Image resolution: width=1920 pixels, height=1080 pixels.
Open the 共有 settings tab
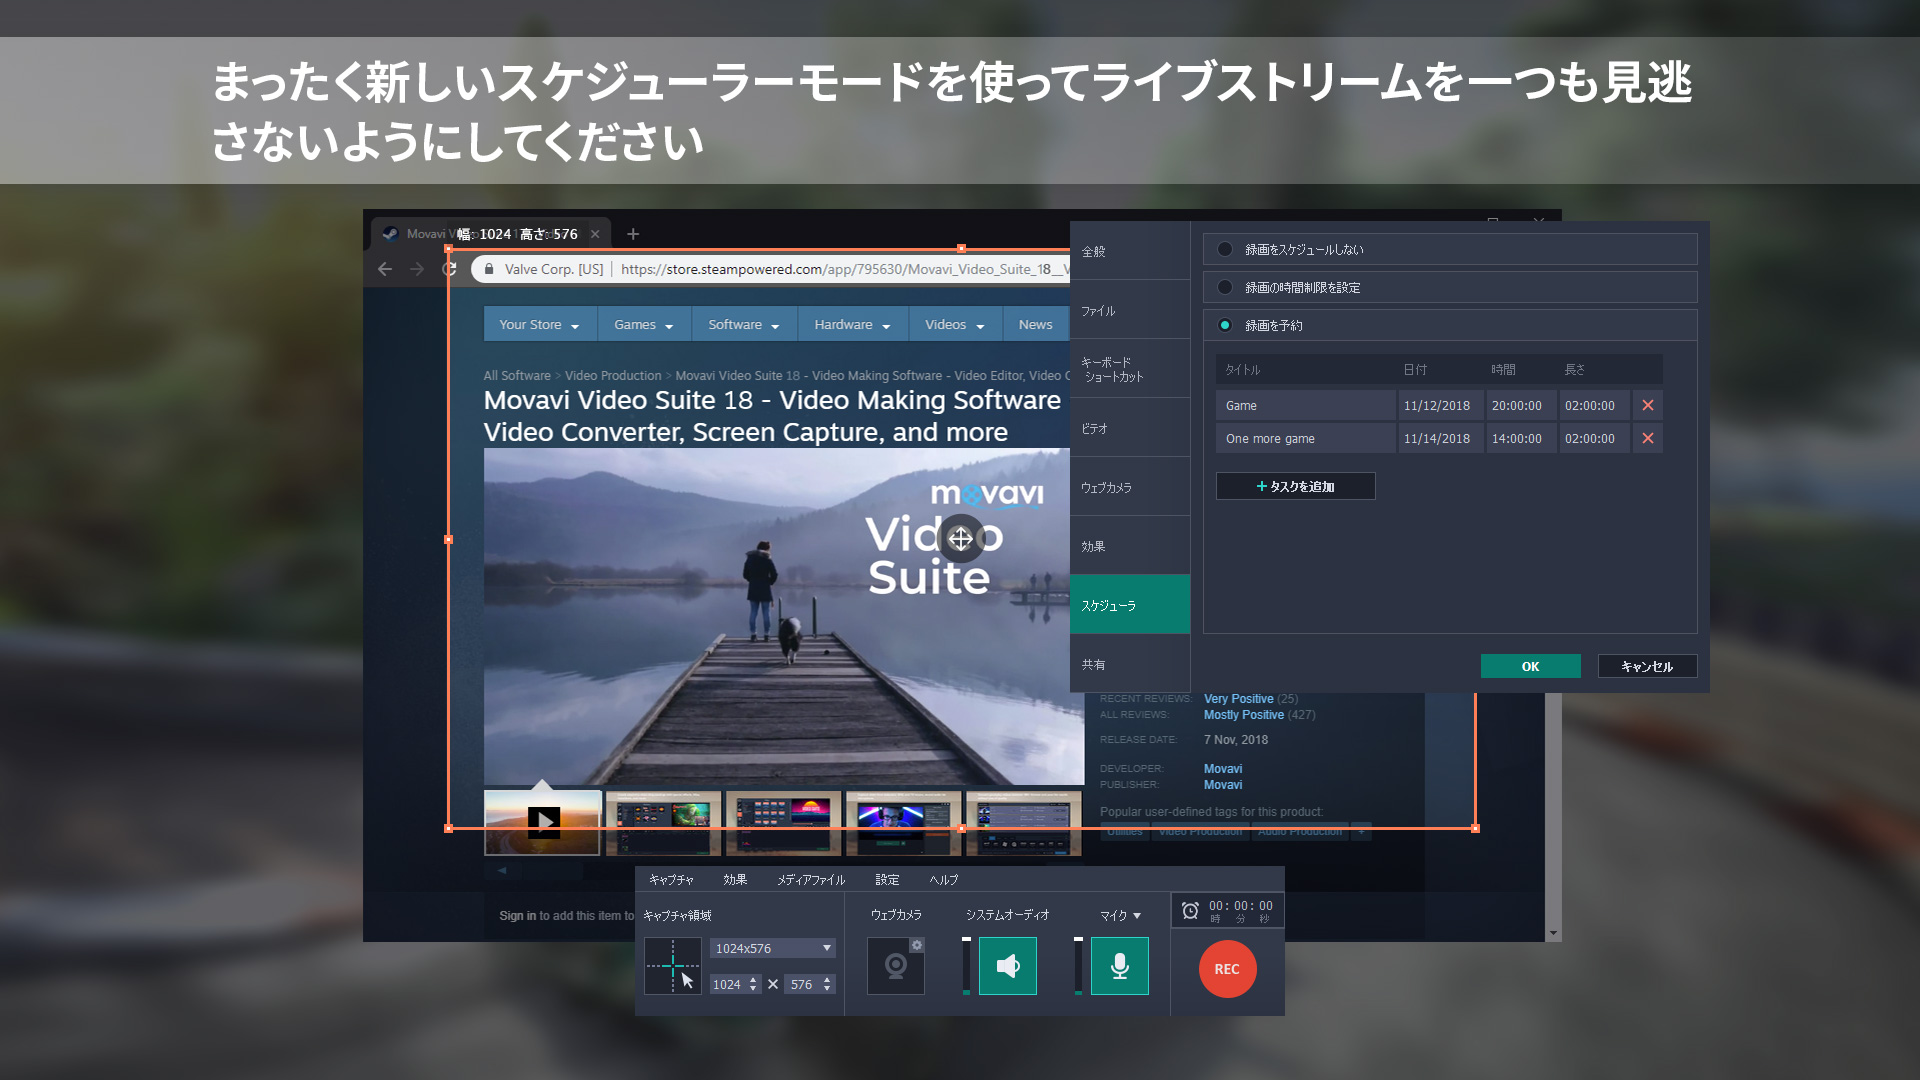tap(1130, 664)
